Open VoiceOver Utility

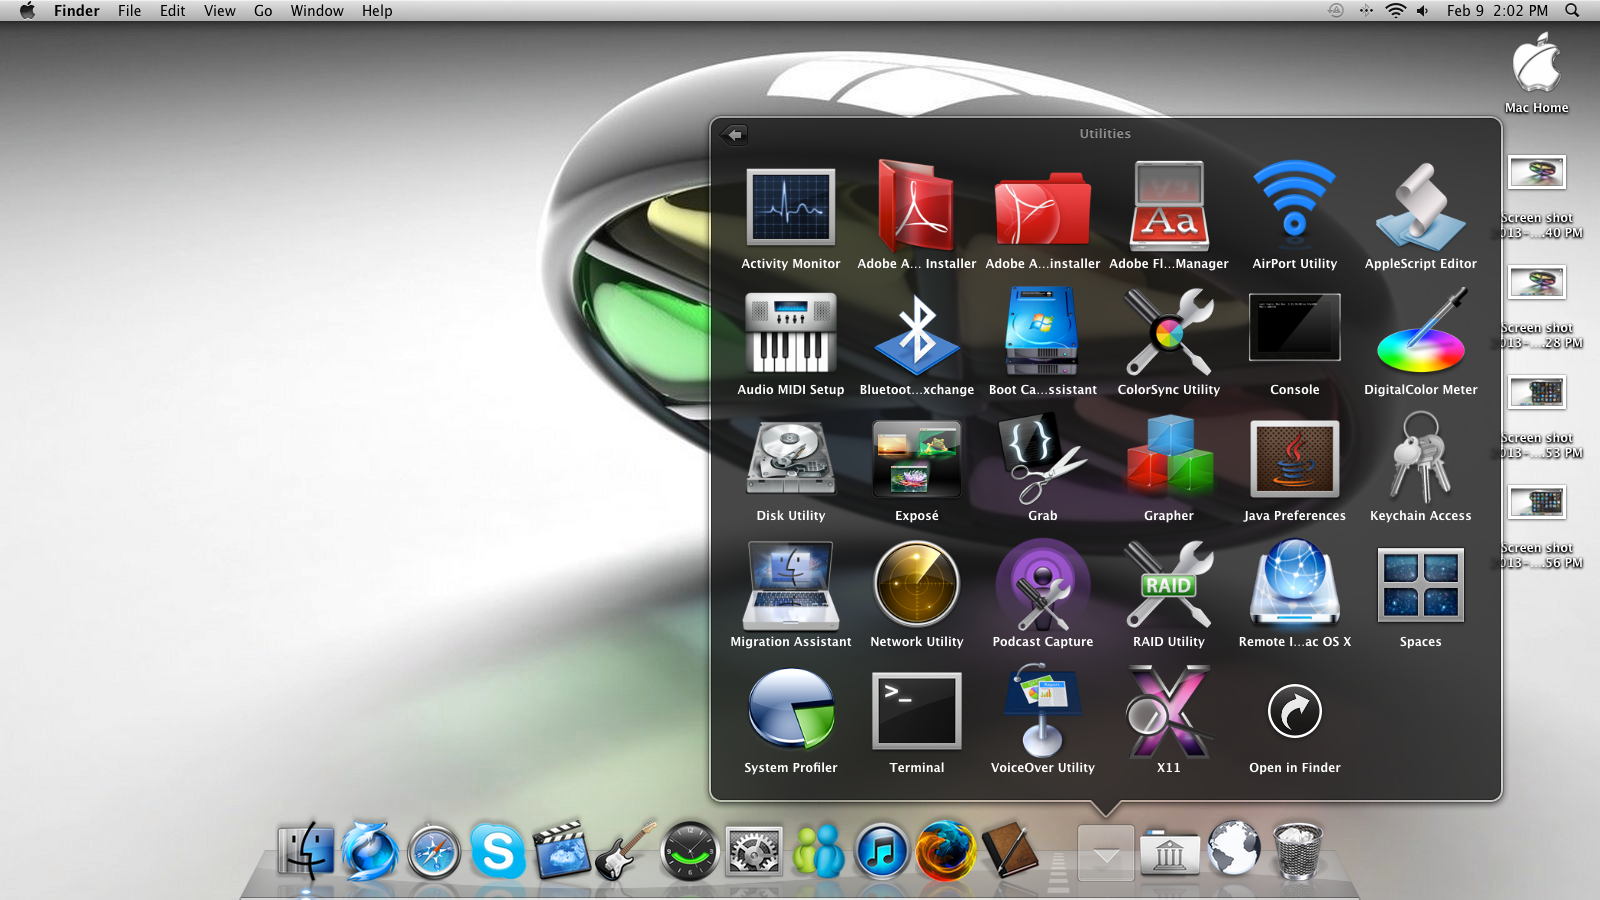pos(1042,711)
